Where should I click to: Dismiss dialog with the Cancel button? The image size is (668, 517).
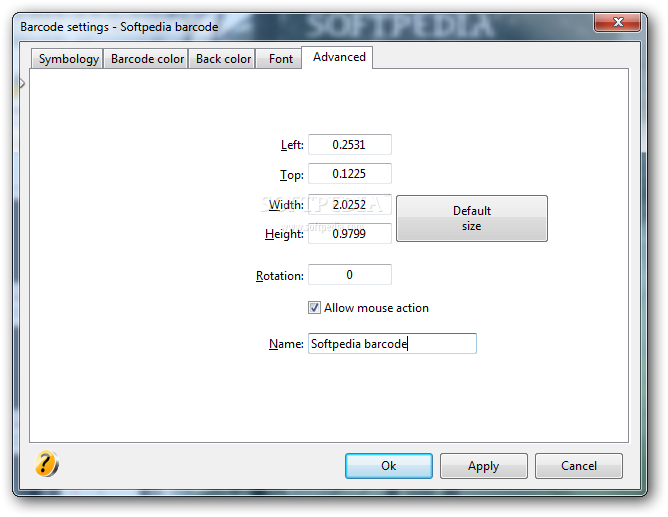(x=579, y=466)
